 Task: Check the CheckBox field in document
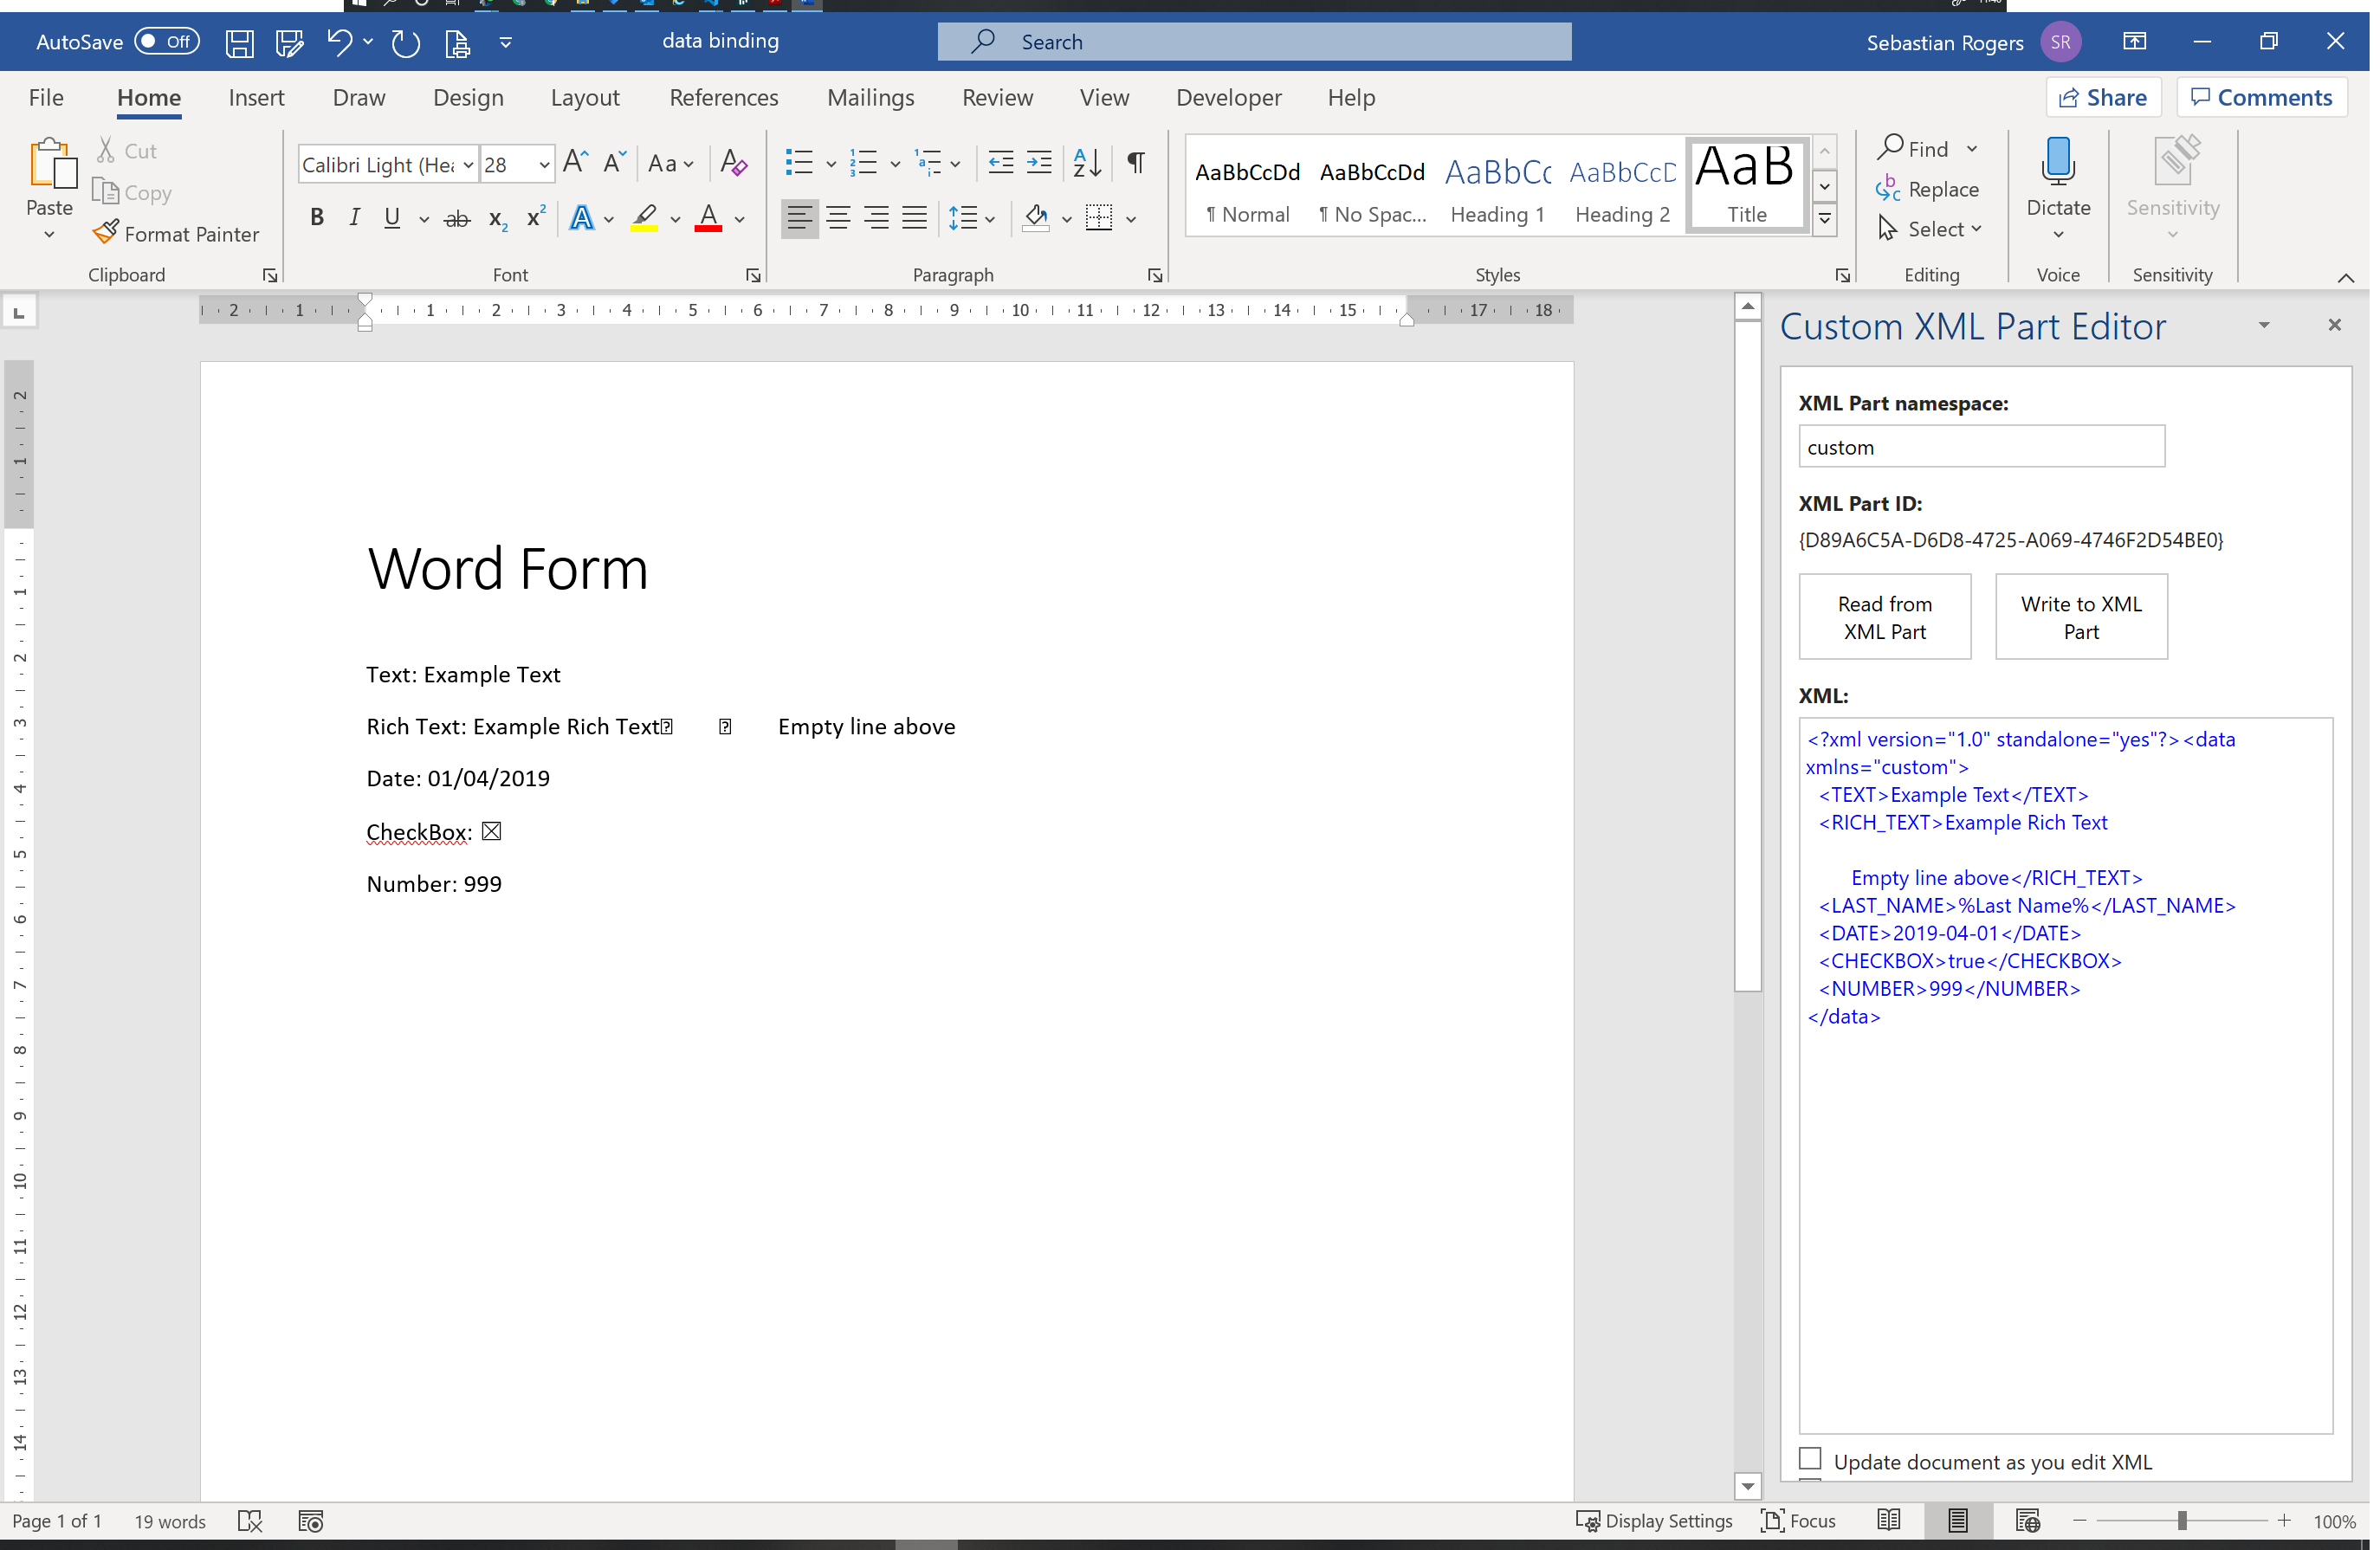tap(493, 830)
